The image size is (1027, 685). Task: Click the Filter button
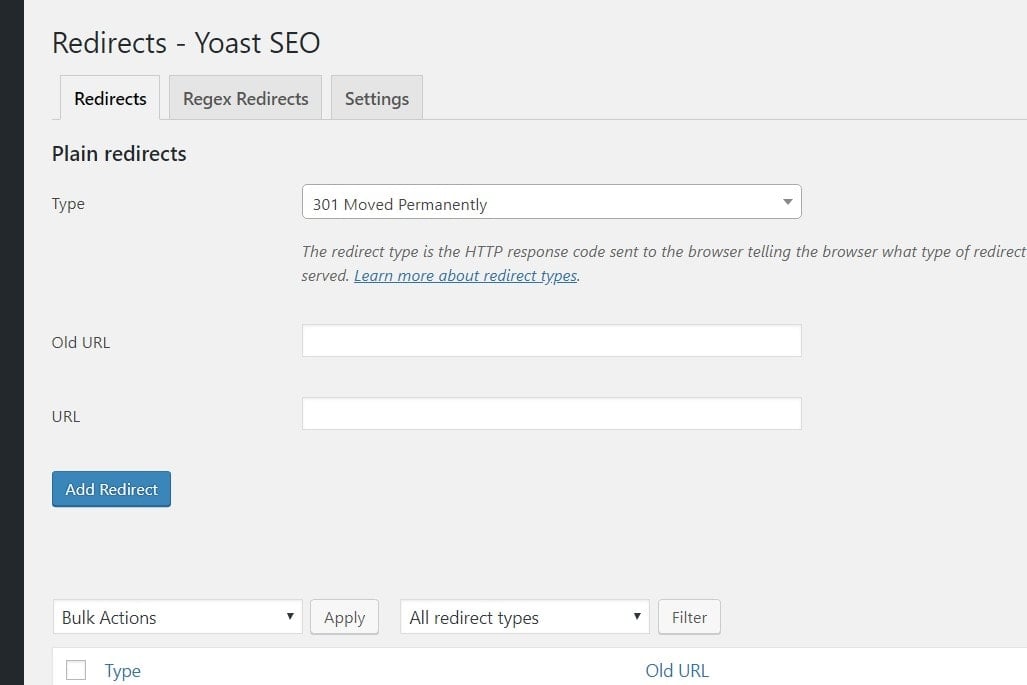[x=689, y=617]
